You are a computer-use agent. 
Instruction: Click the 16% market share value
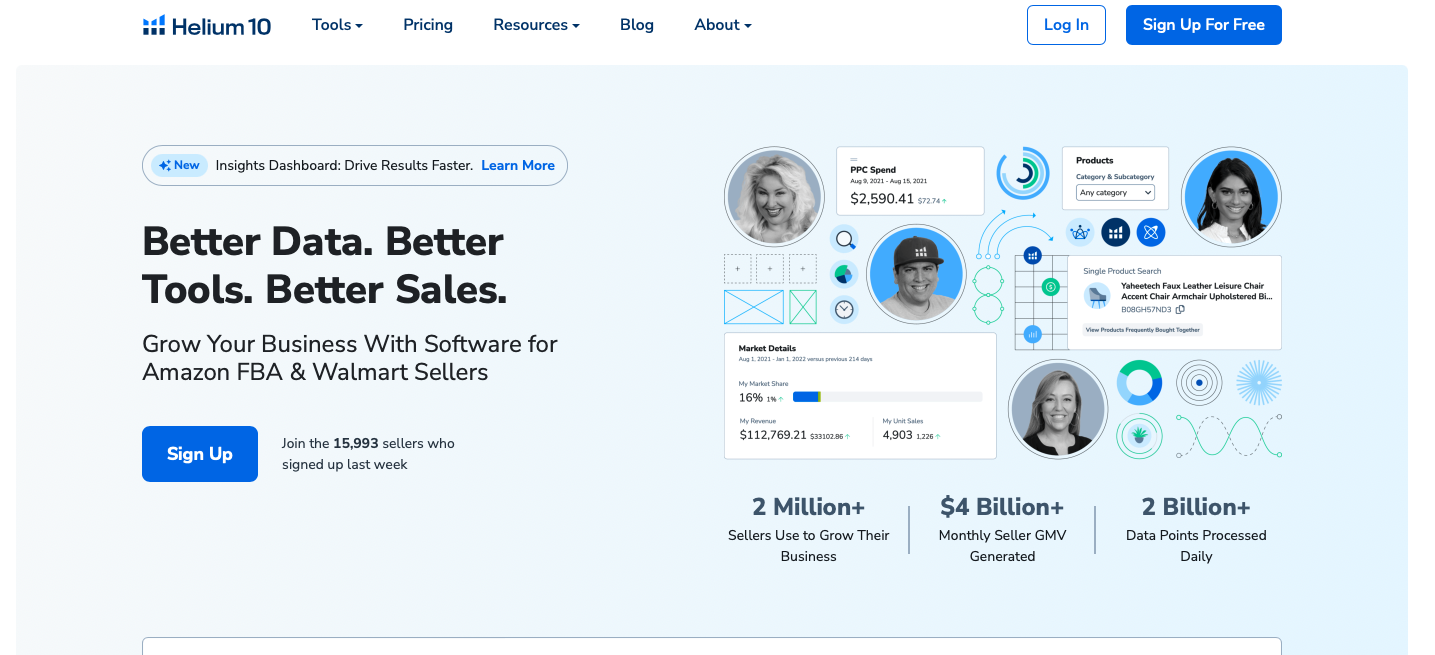(x=751, y=398)
